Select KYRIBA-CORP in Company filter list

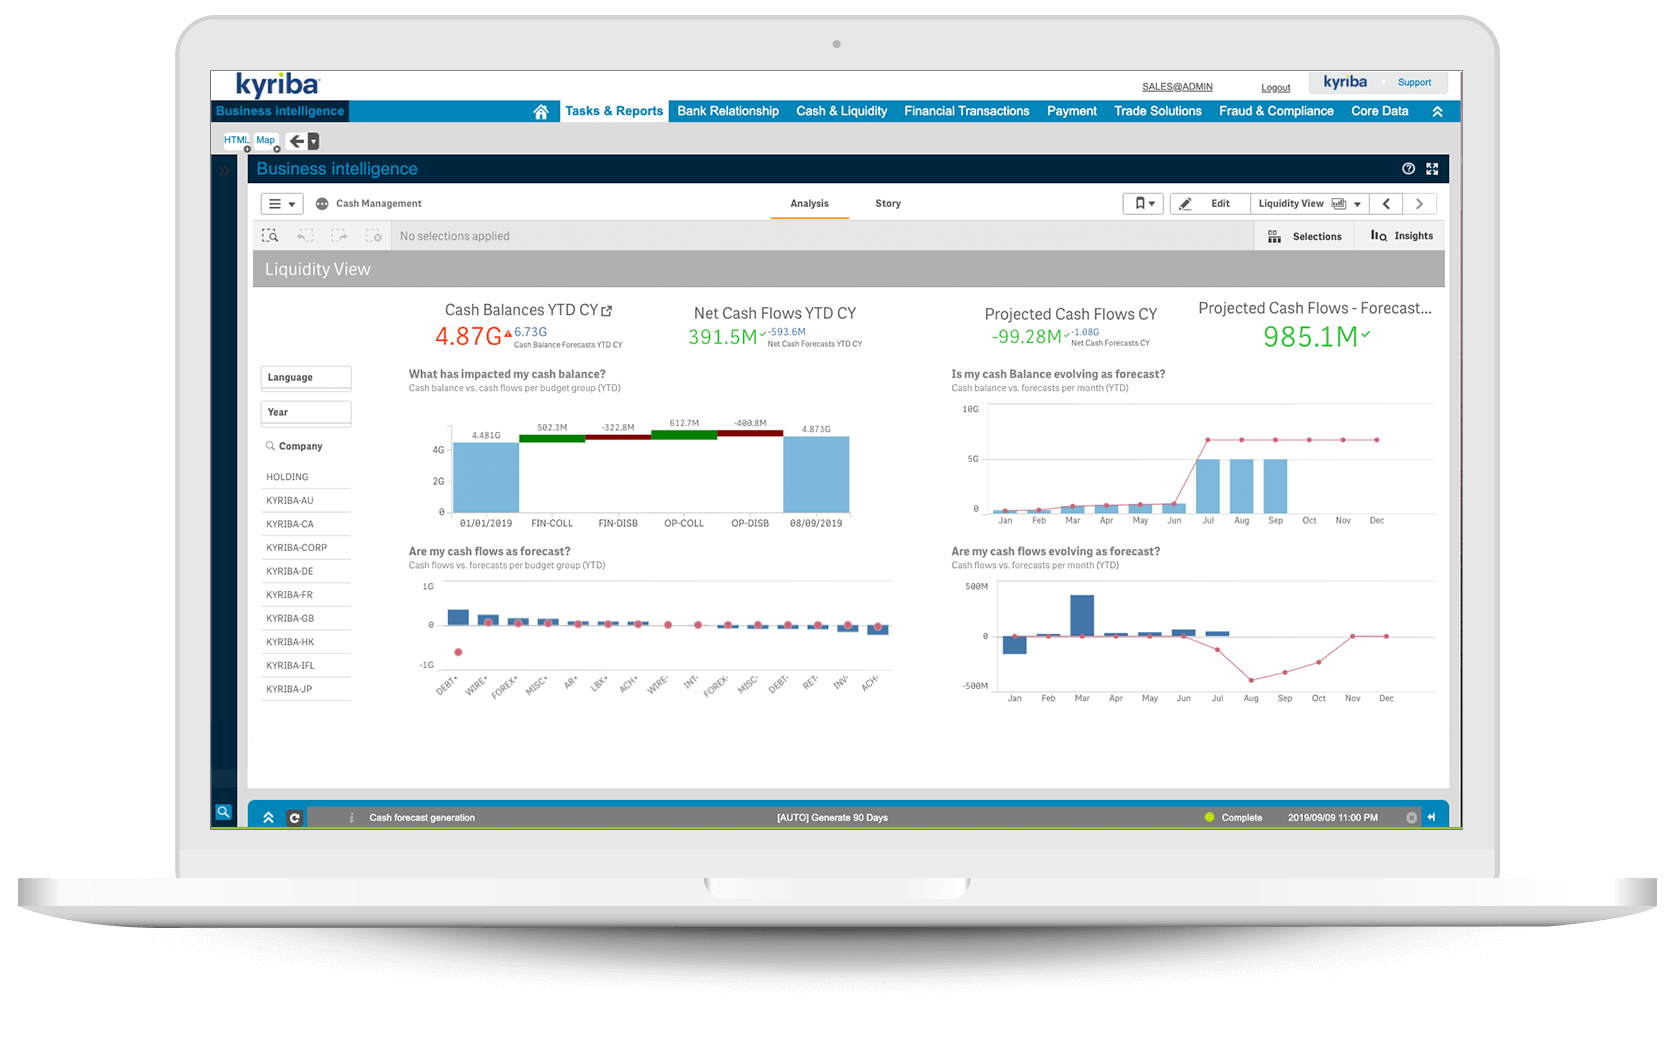tap(297, 548)
